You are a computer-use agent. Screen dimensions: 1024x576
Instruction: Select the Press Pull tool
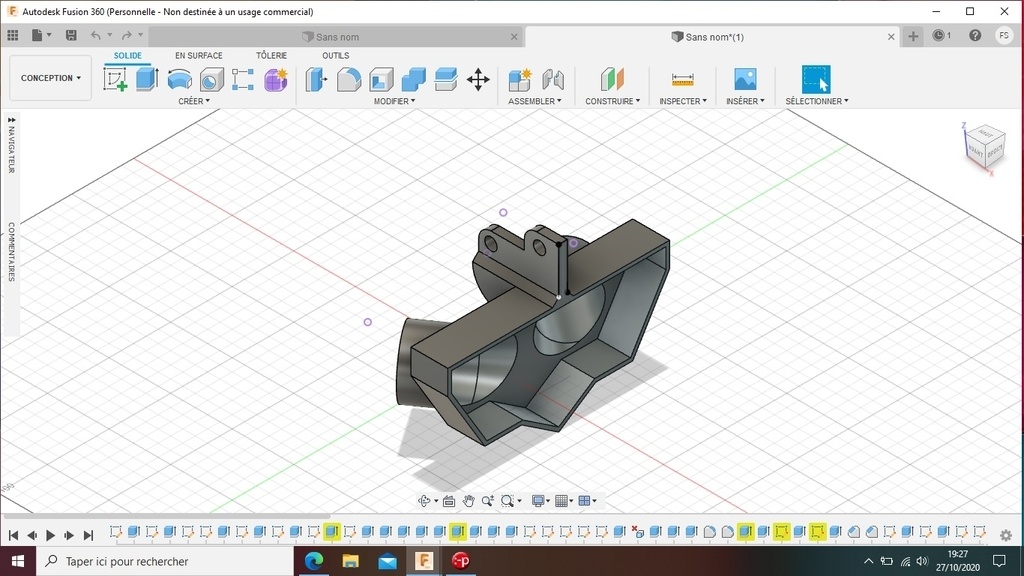coord(317,80)
